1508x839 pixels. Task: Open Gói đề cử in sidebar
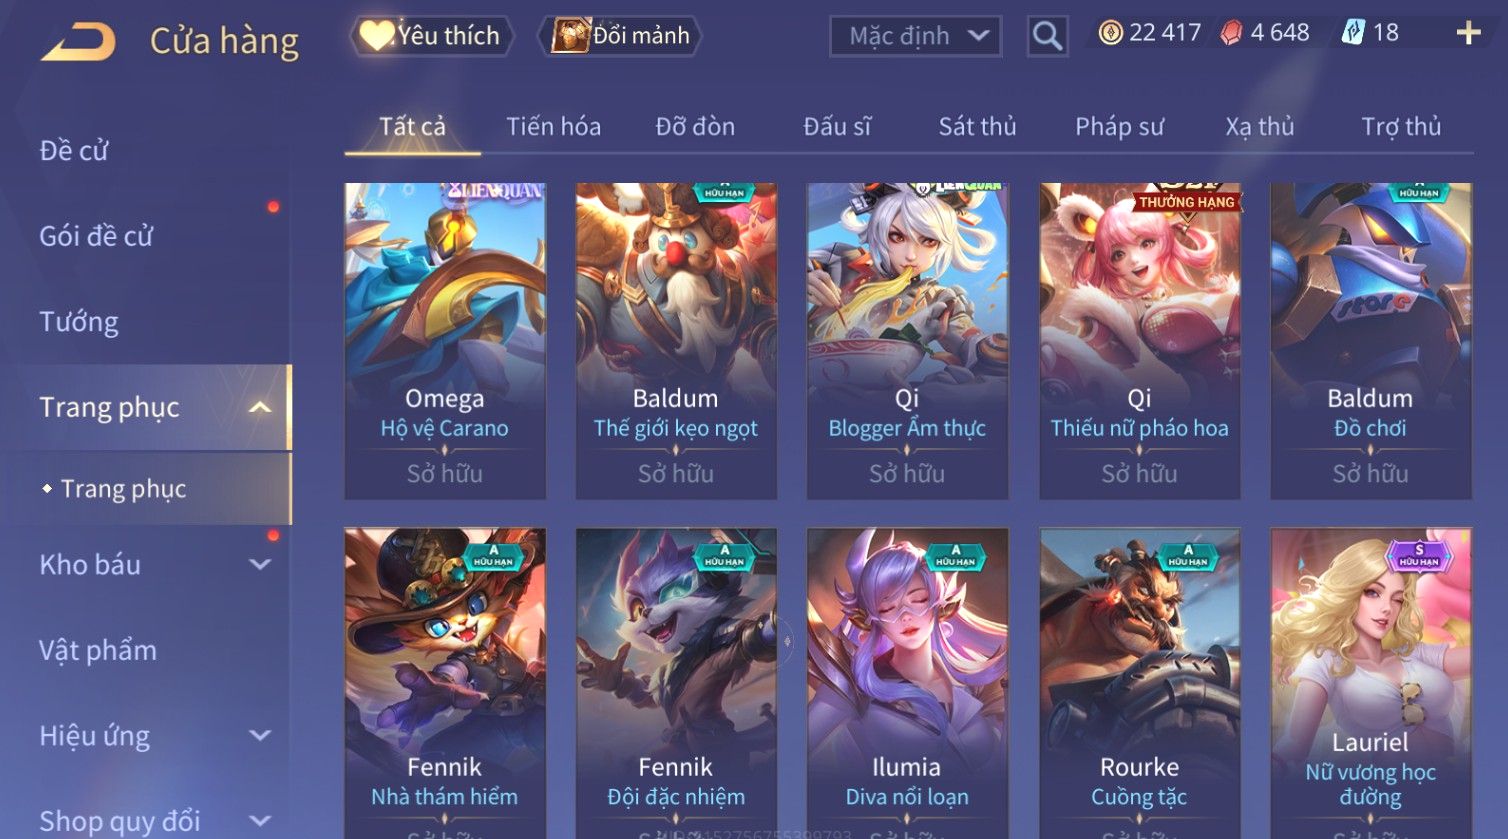click(x=96, y=236)
